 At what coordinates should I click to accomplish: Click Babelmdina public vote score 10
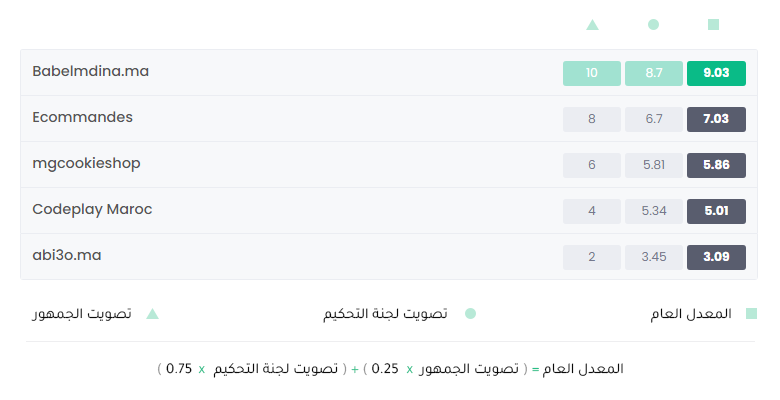click(591, 73)
